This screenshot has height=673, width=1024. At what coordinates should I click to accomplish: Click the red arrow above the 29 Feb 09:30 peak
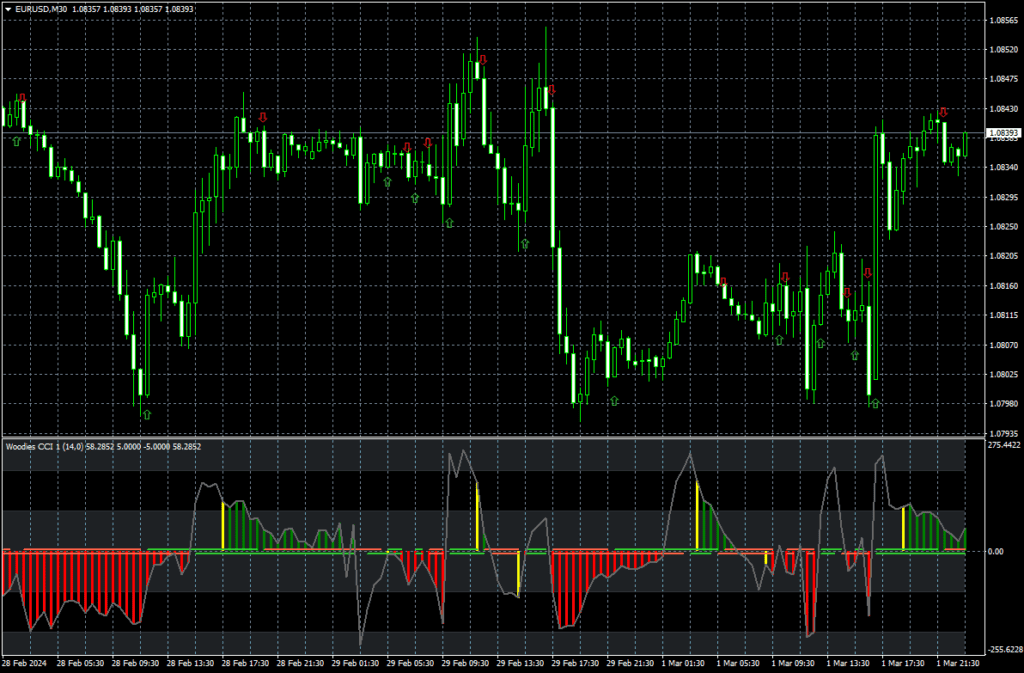[483, 61]
